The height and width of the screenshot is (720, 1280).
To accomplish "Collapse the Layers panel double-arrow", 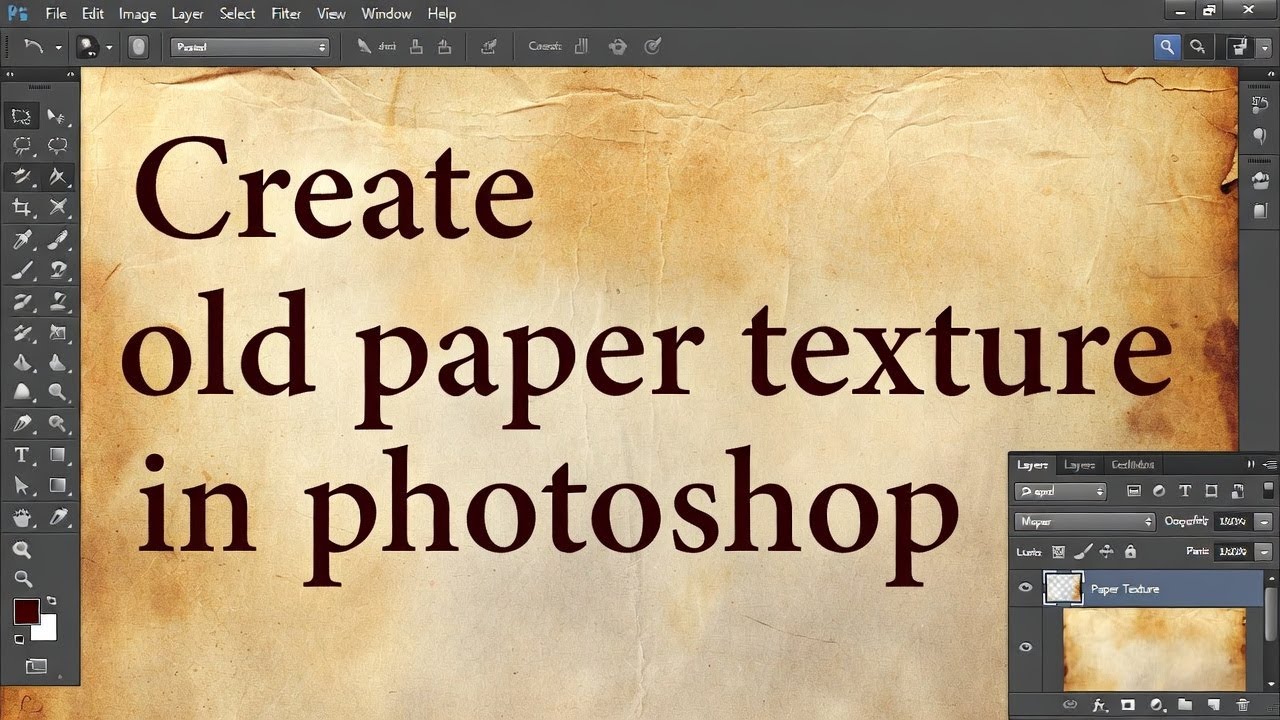I will click(x=1250, y=465).
